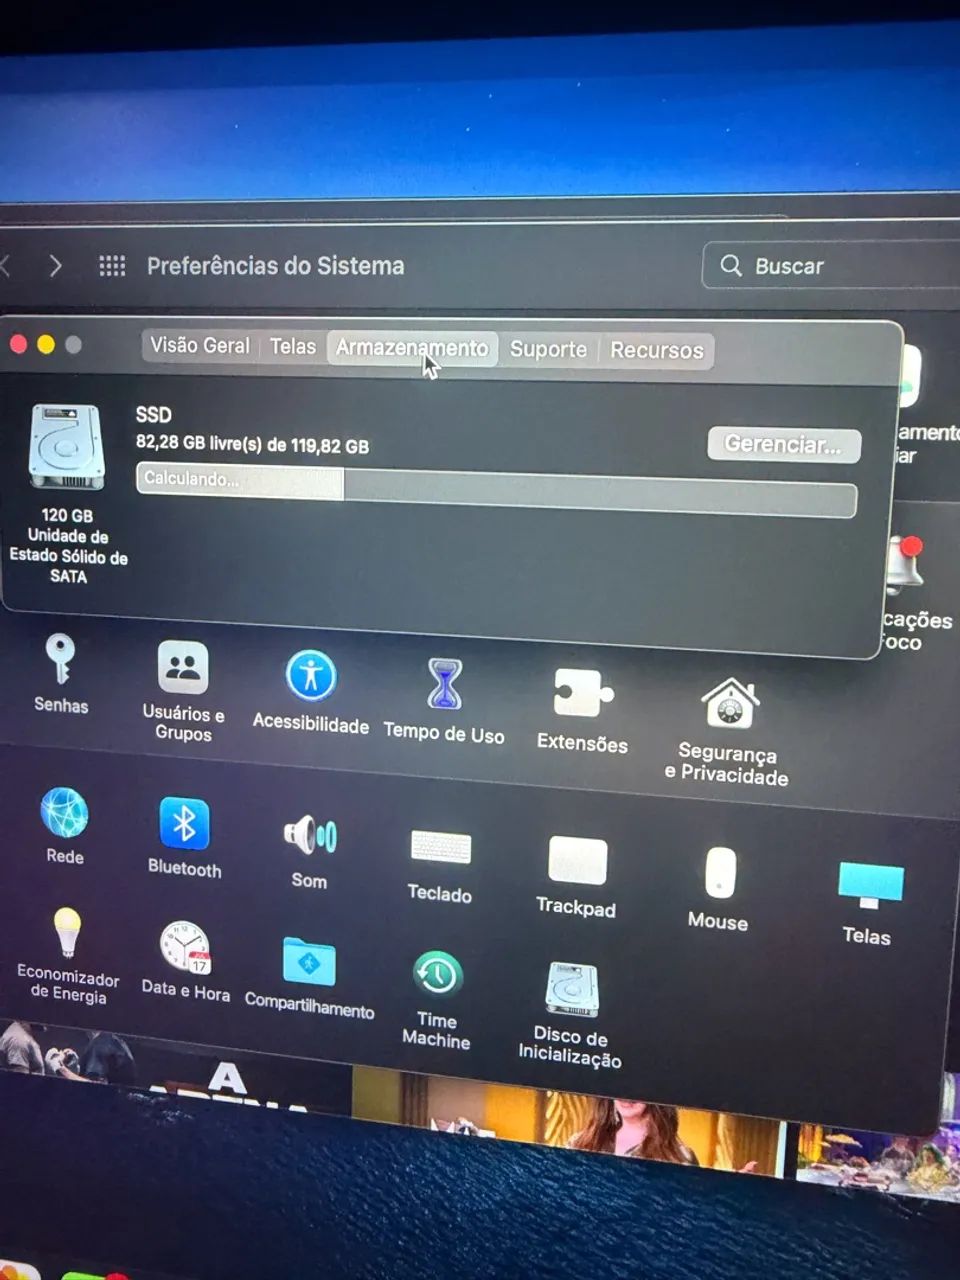The image size is (960, 1280).
Task: Open the Extensões puzzle icon
Action: tap(582, 710)
